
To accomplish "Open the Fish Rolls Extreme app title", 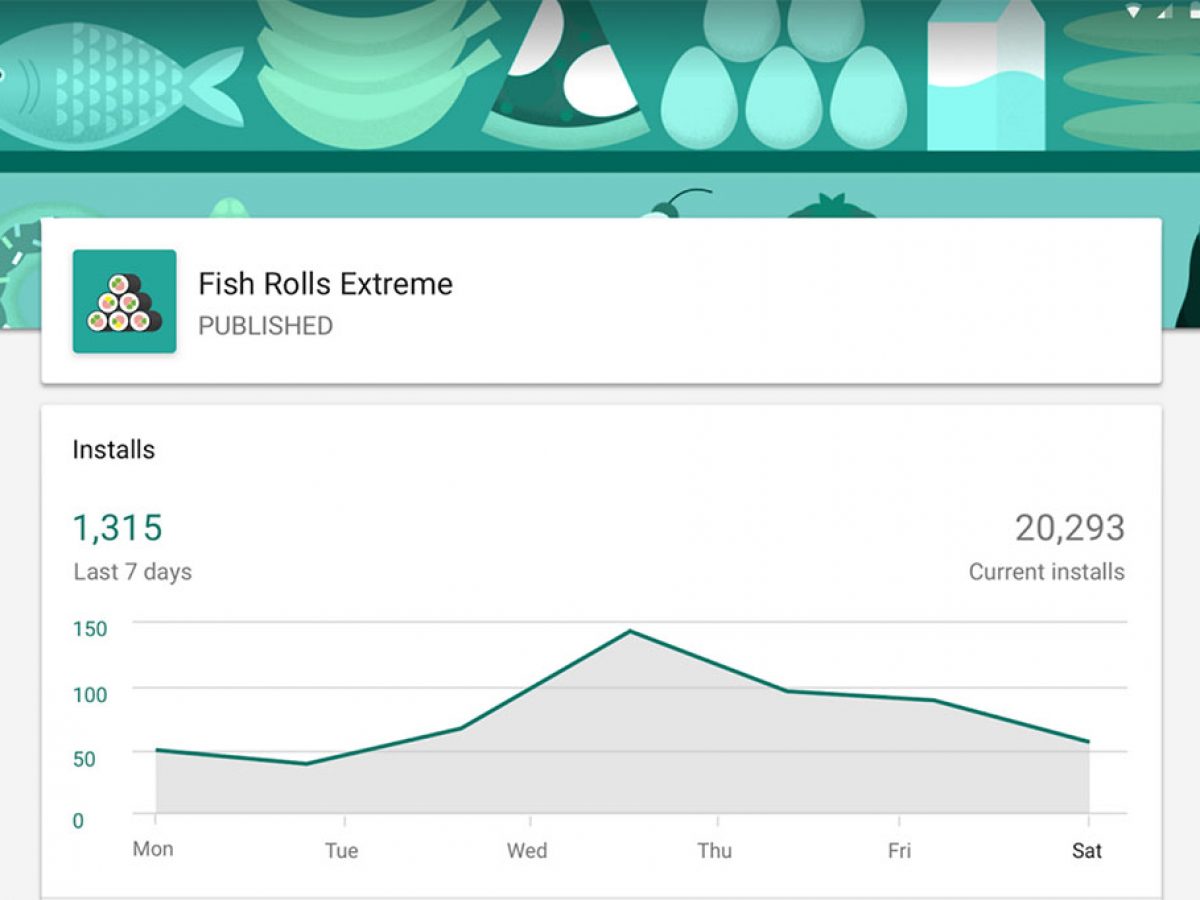I will click(325, 284).
